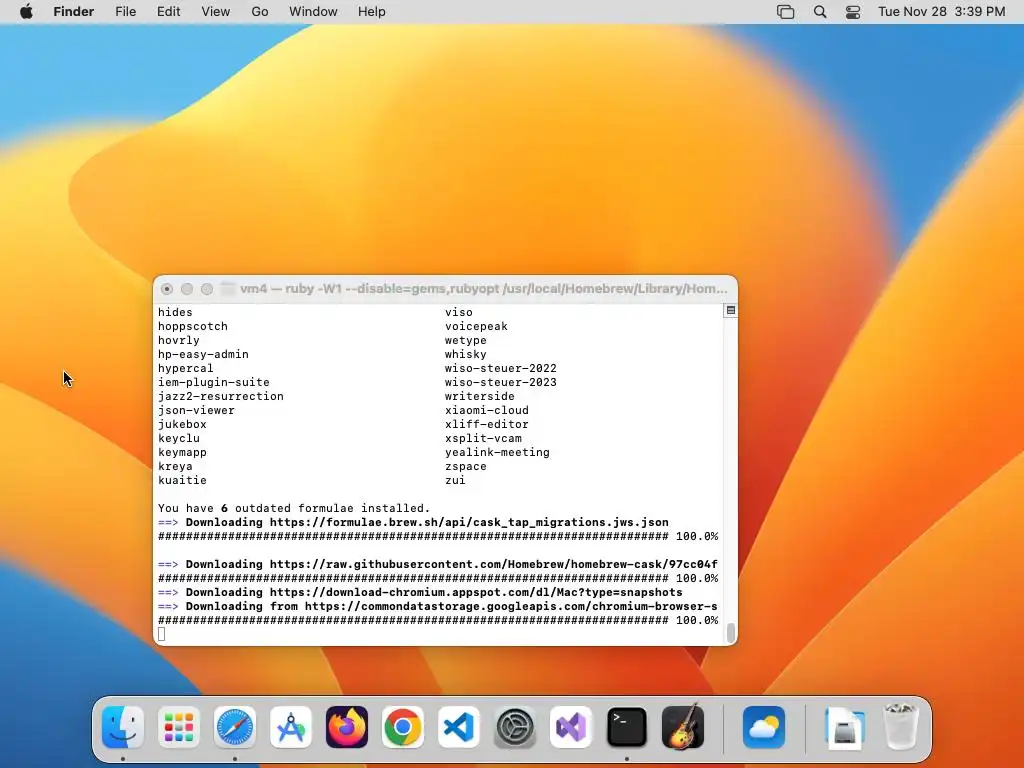The image size is (1024, 768).
Task: Click 'yealink-meeting' in the Terminal output
Action: [x=498, y=453]
